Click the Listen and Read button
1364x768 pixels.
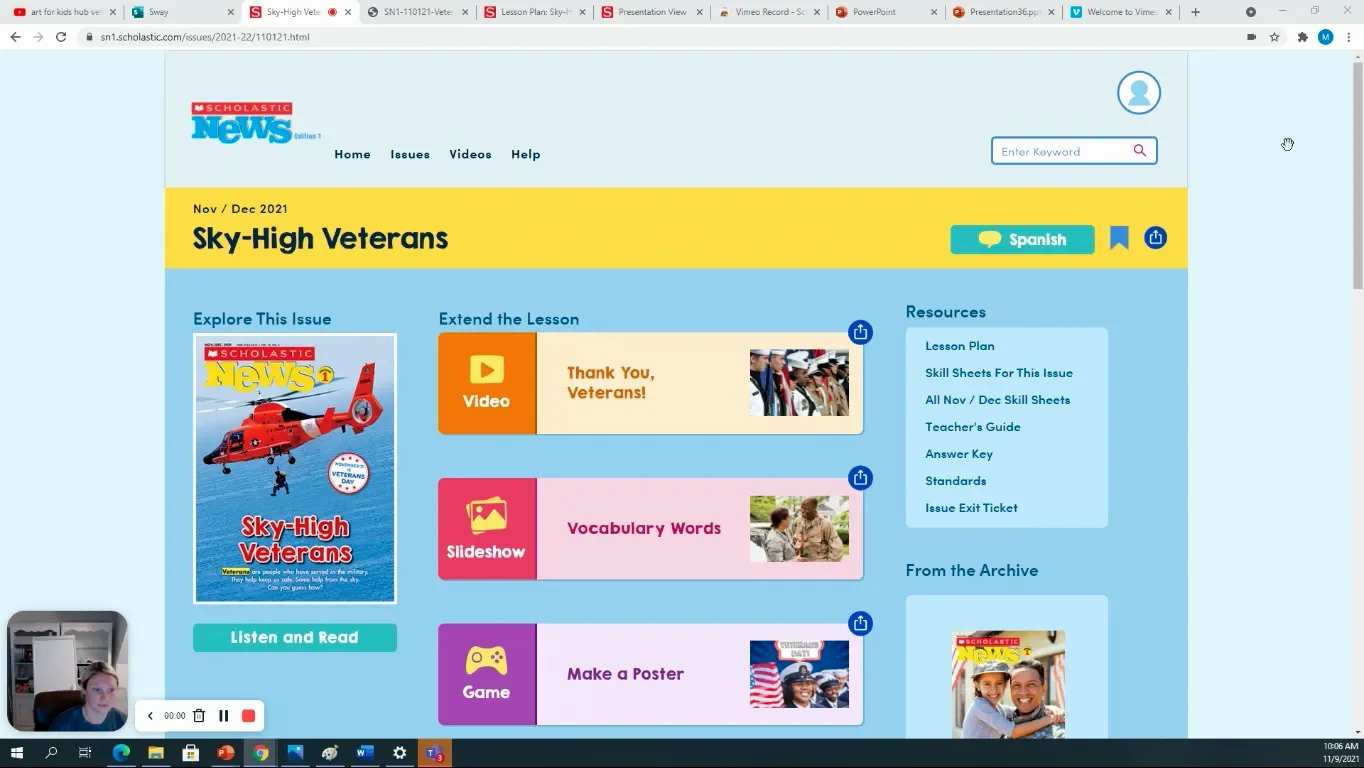click(295, 638)
